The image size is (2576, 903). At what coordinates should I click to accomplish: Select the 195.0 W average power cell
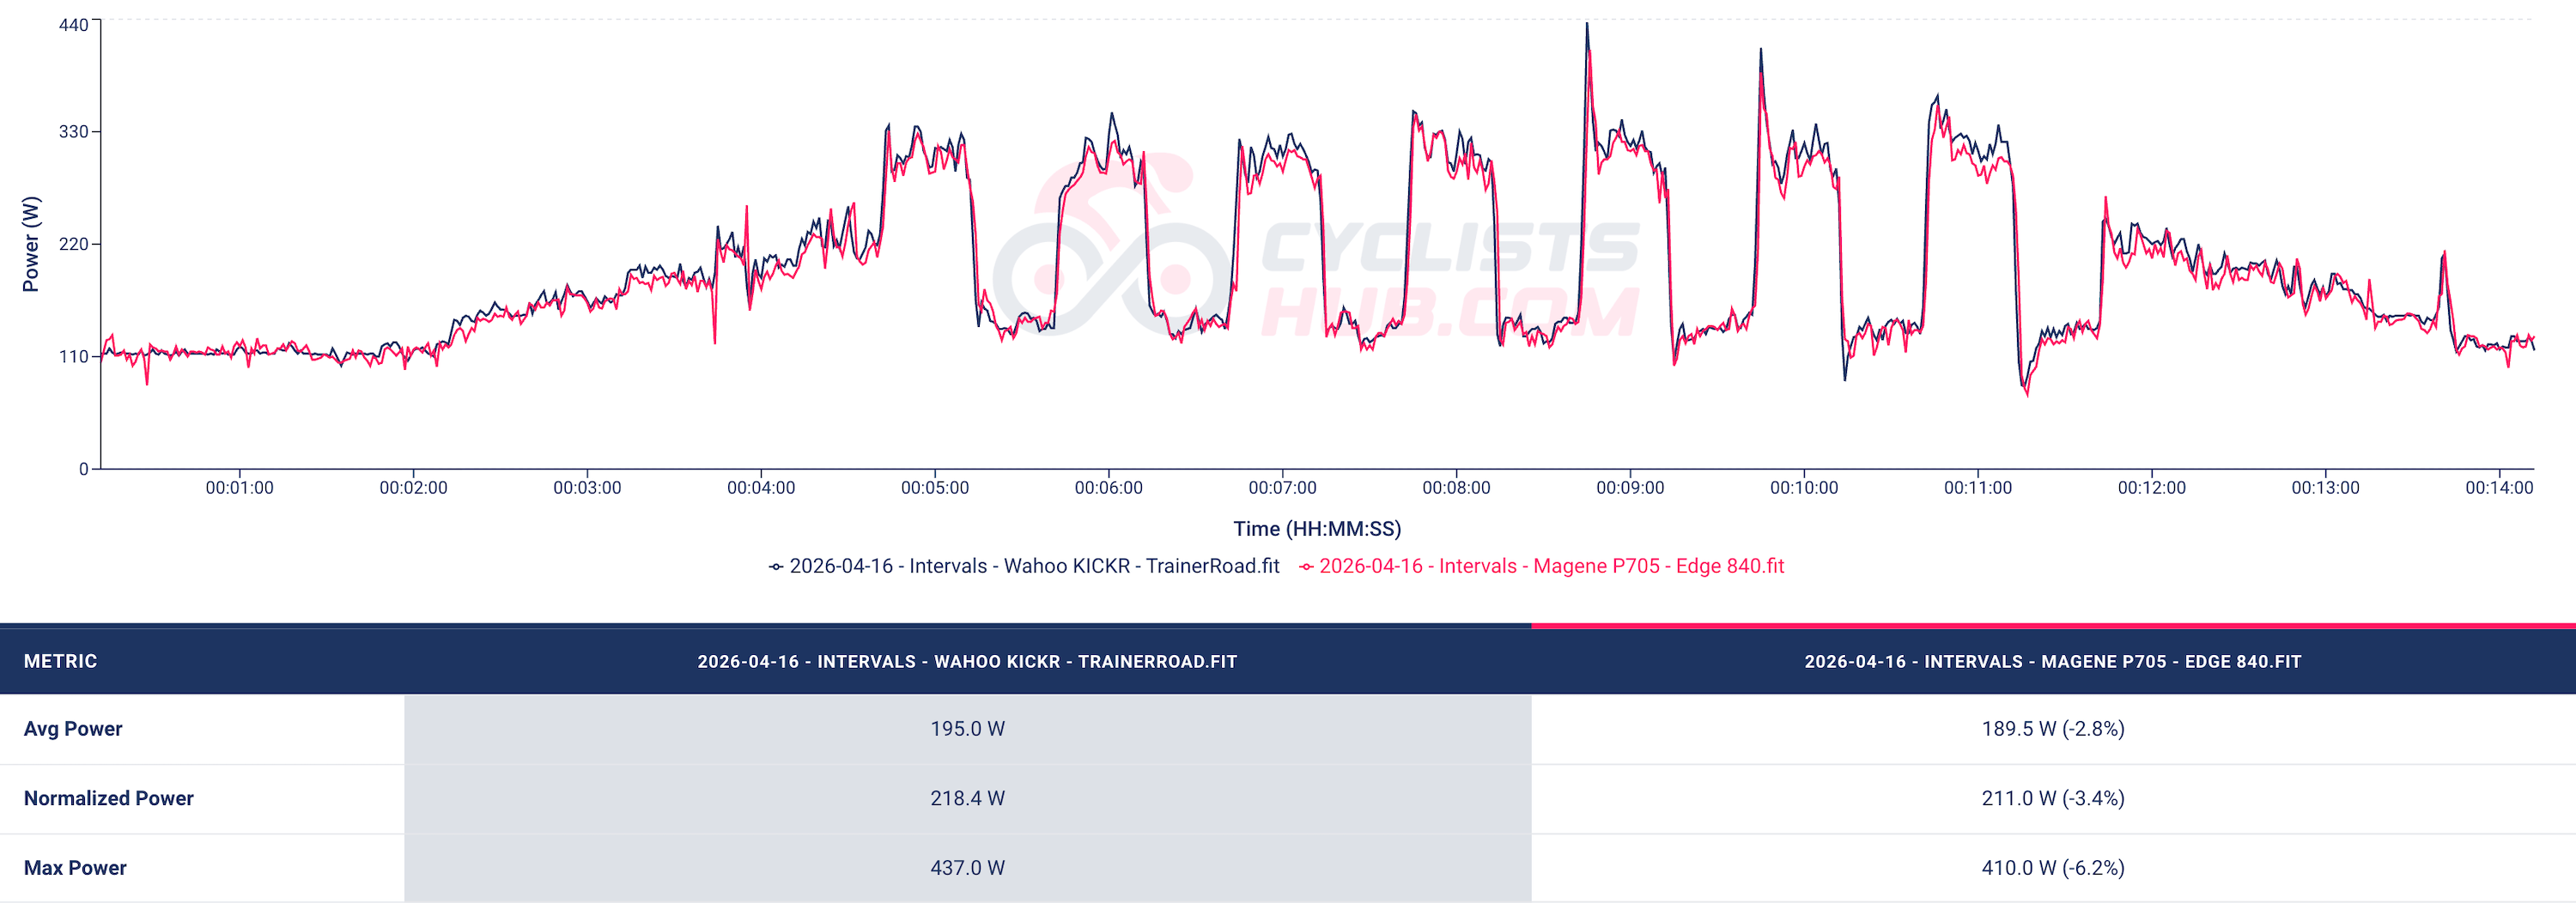tap(967, 729)
